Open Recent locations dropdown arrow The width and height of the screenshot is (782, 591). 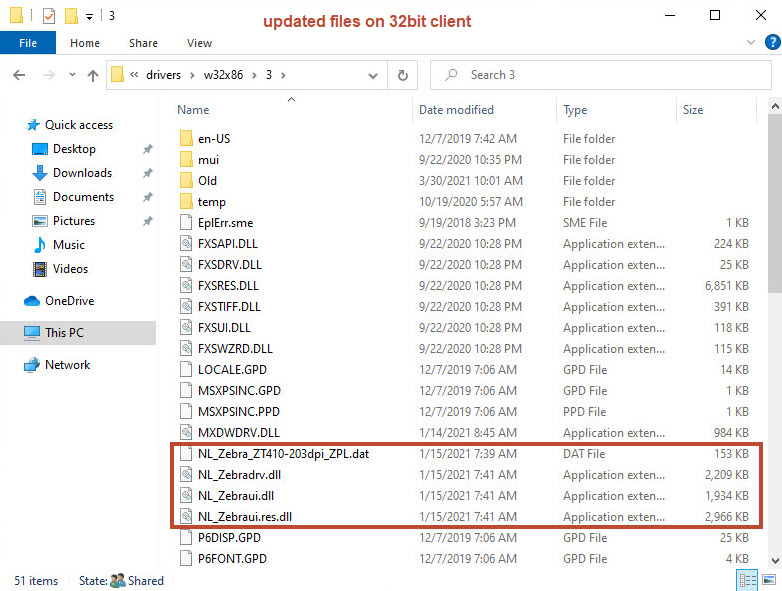coord(70,75)
